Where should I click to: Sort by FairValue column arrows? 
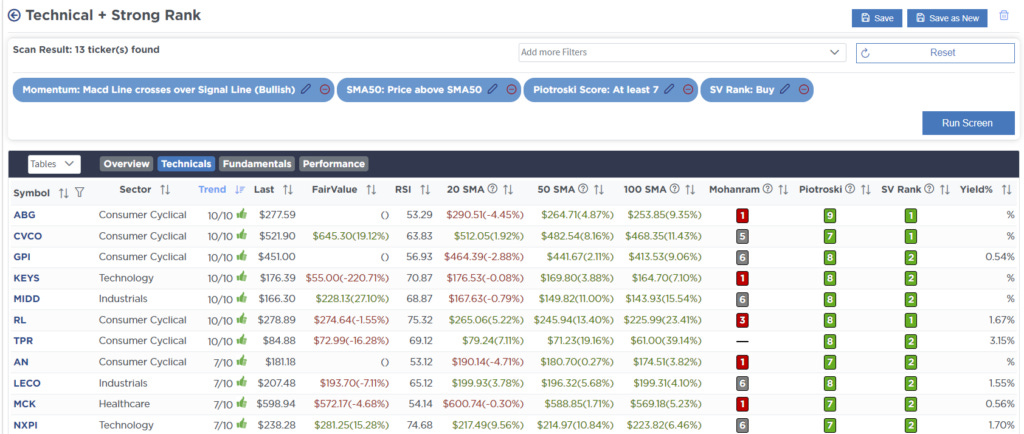[371, 190]
